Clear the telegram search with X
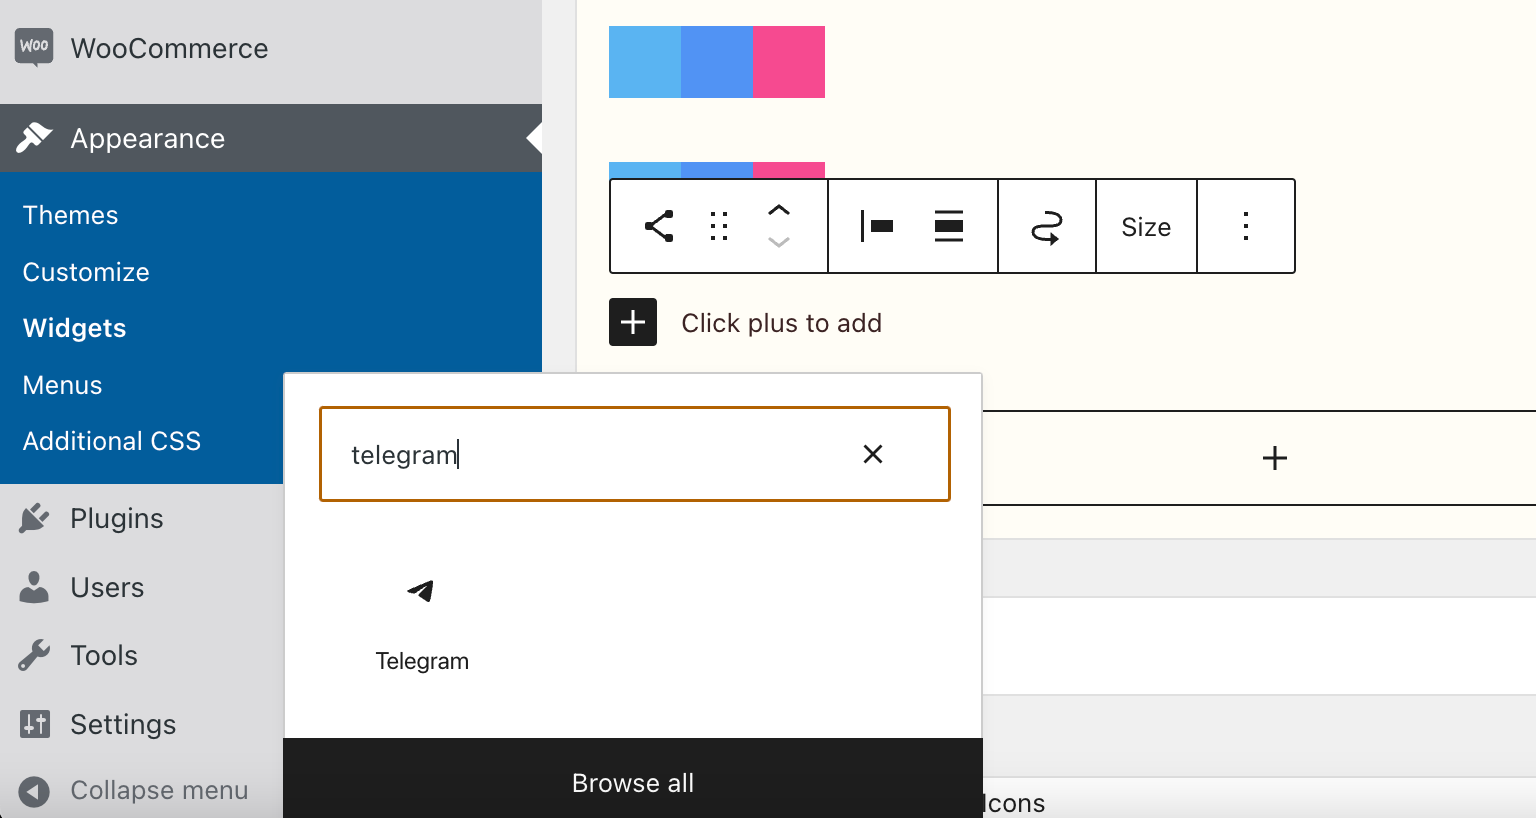Viewport: 1536px width, 818px height. (x=873, y=454)
